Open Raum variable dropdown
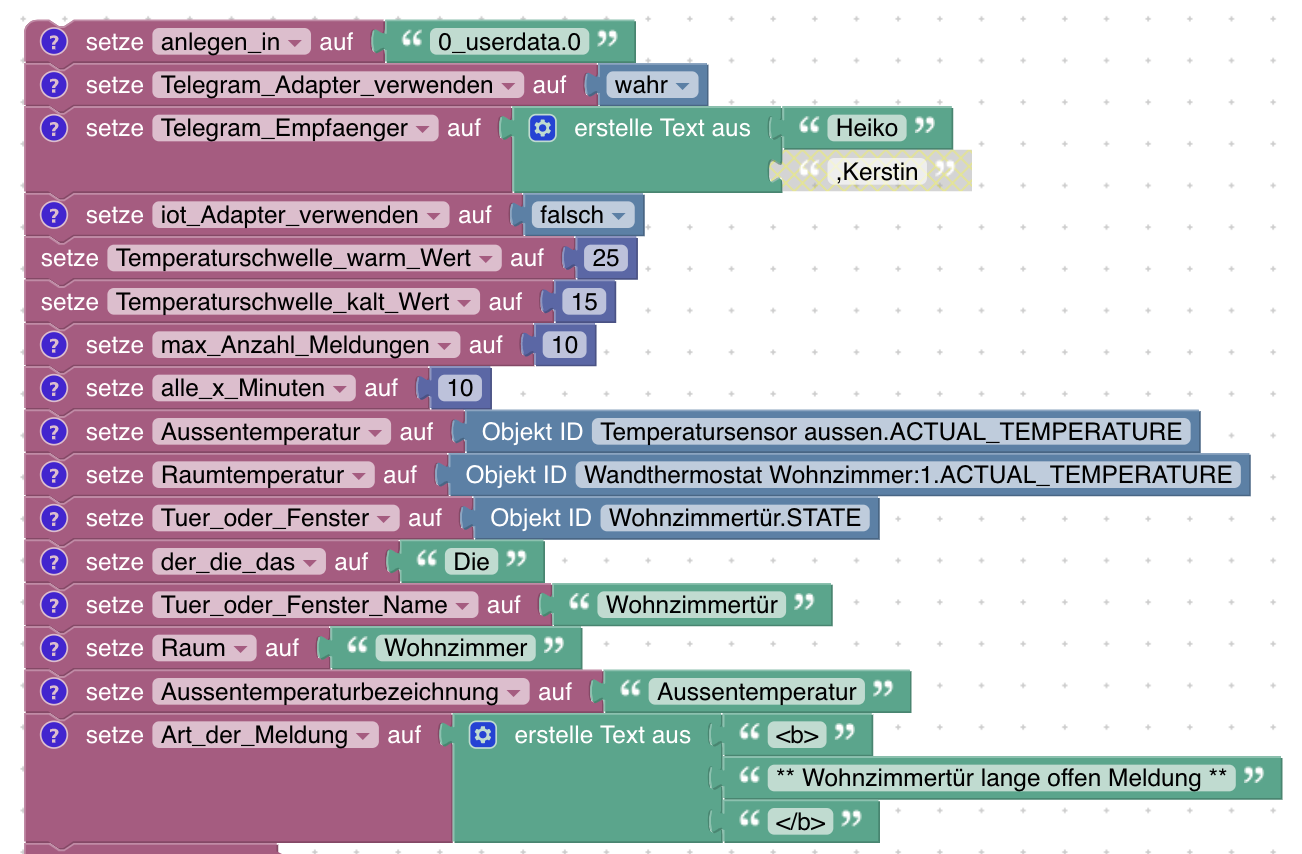Viewport: 1302px width, 854px height. pos(205,648)
